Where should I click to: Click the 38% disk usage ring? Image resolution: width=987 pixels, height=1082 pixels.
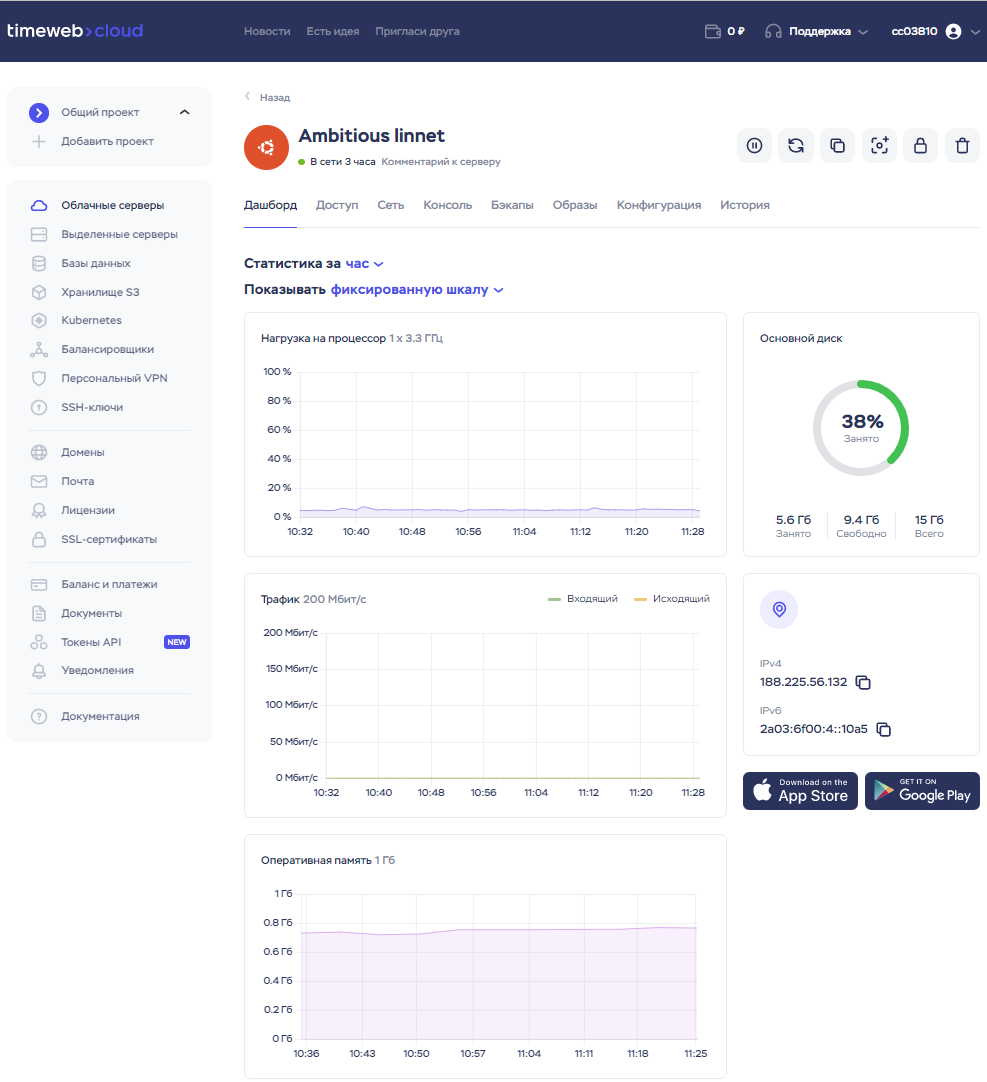tap(861, 428)
